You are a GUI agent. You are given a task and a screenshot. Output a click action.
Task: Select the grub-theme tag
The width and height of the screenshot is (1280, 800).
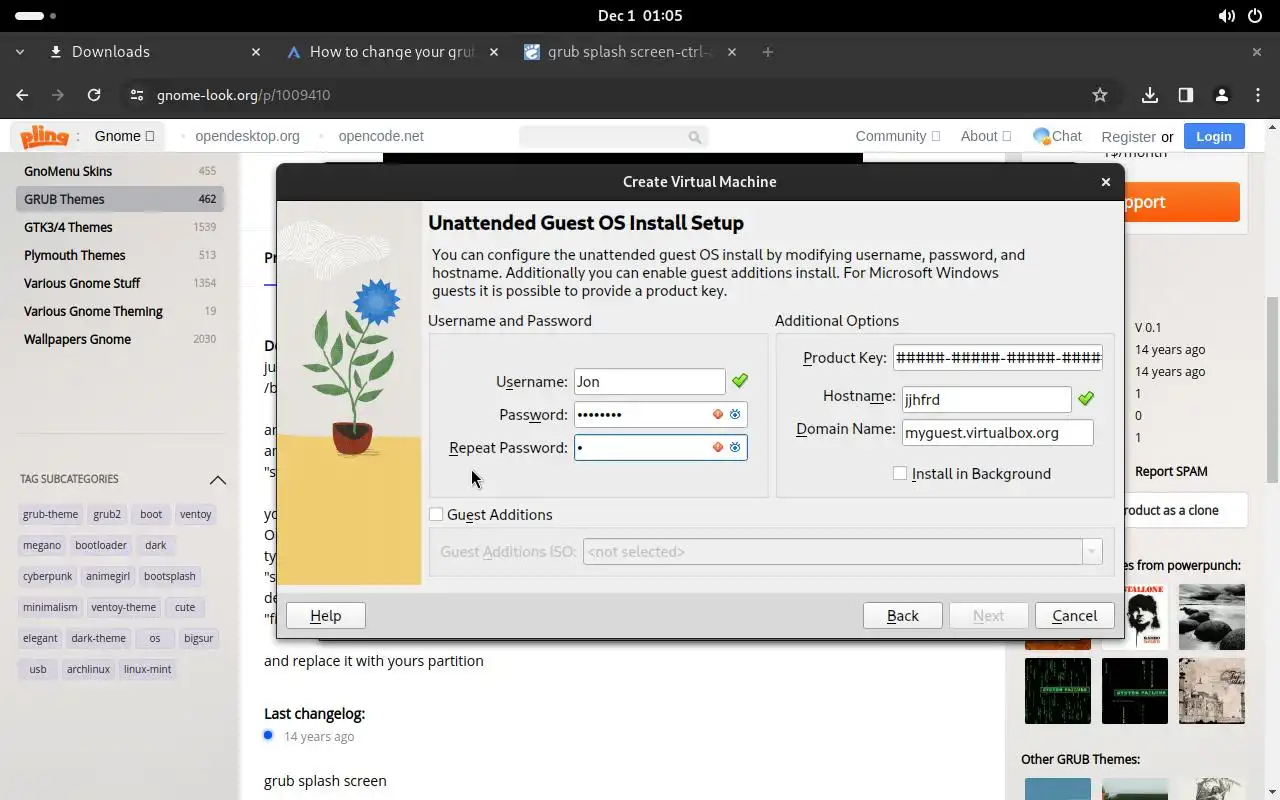click(50, 514)
